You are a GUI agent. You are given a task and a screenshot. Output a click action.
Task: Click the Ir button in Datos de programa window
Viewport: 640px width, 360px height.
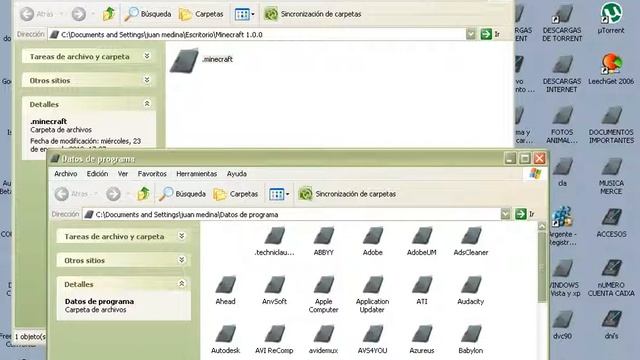(524, 214)
